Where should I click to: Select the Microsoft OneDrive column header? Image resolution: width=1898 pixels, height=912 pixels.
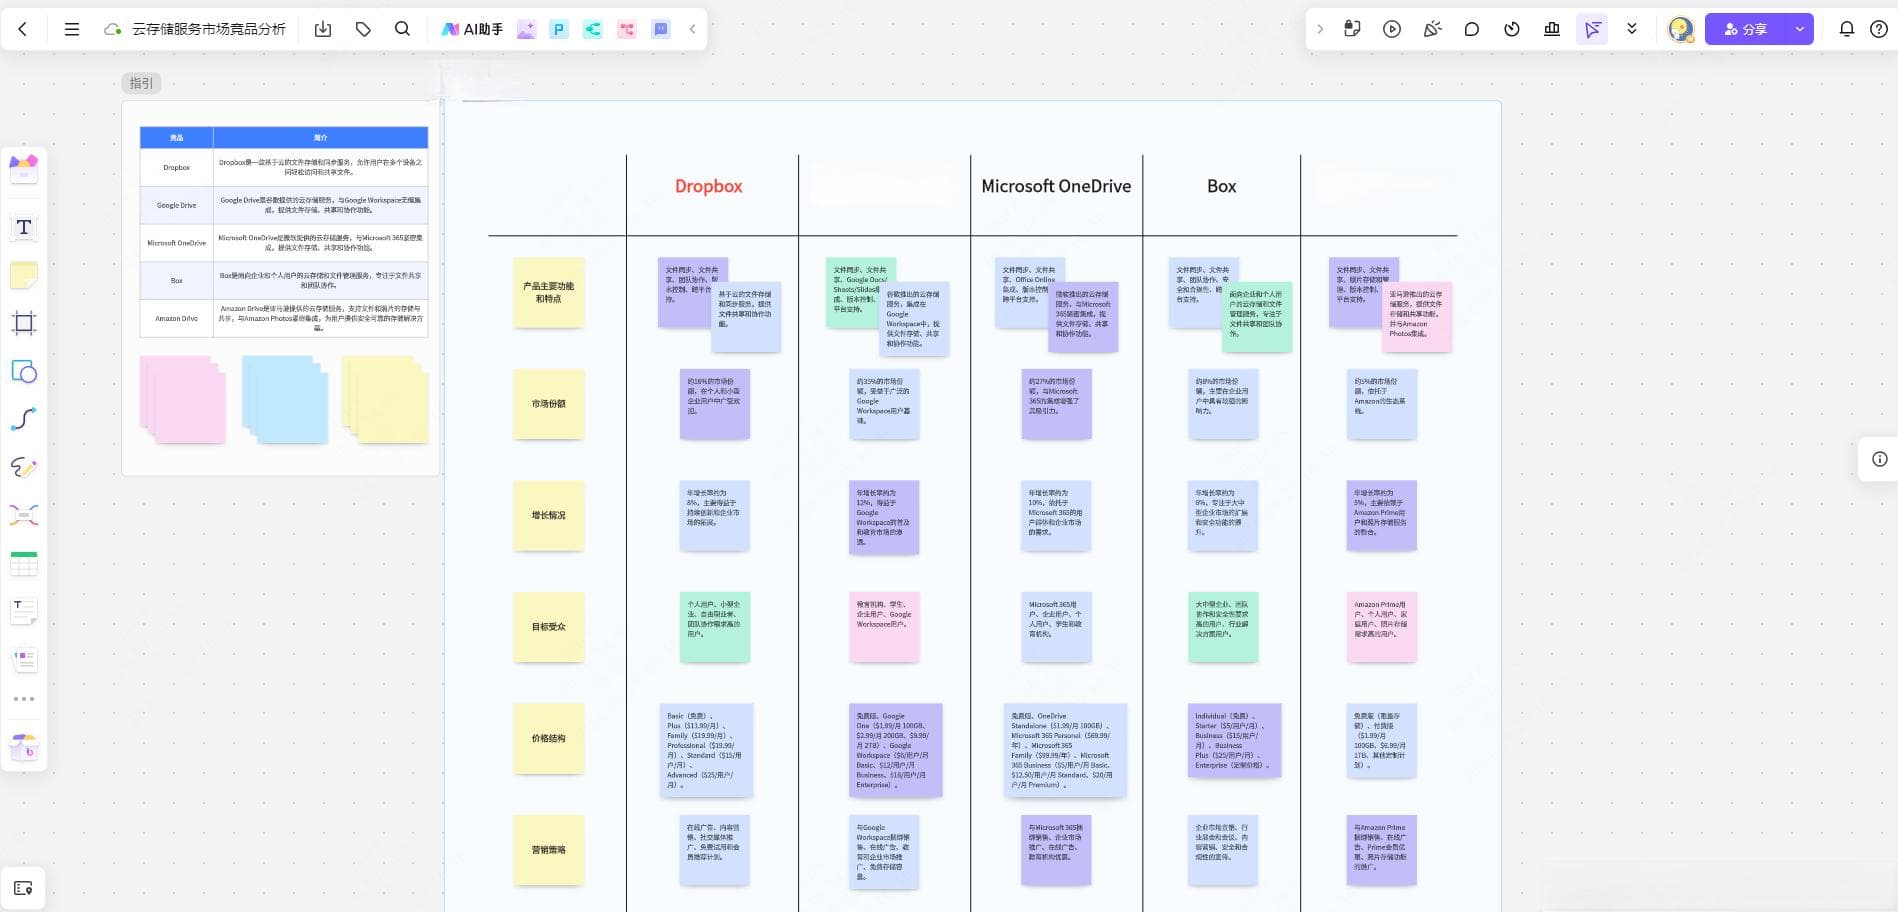point(1056,186)
